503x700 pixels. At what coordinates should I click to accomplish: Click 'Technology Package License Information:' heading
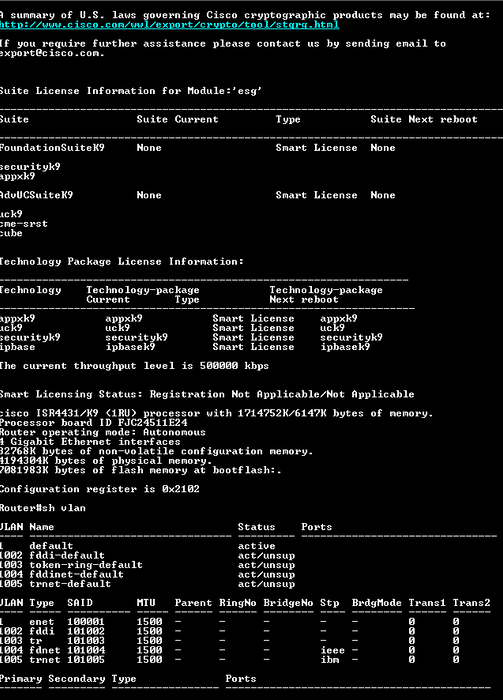click(x=122, y=262)
